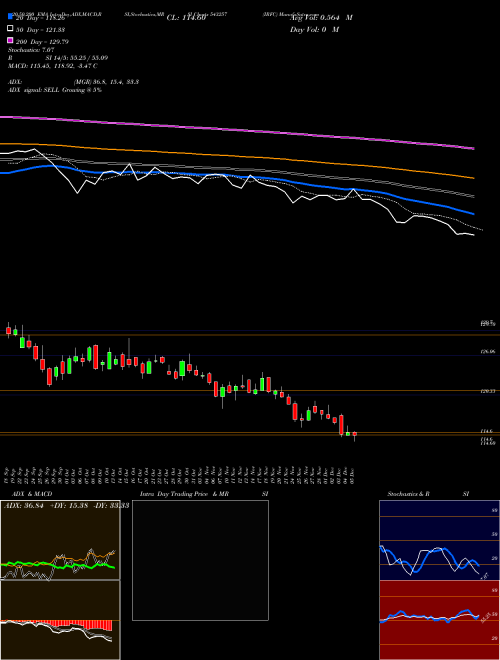
Task: Click the 'Avg Vol: 0.564 M' label
Action: tap(321, 18)
